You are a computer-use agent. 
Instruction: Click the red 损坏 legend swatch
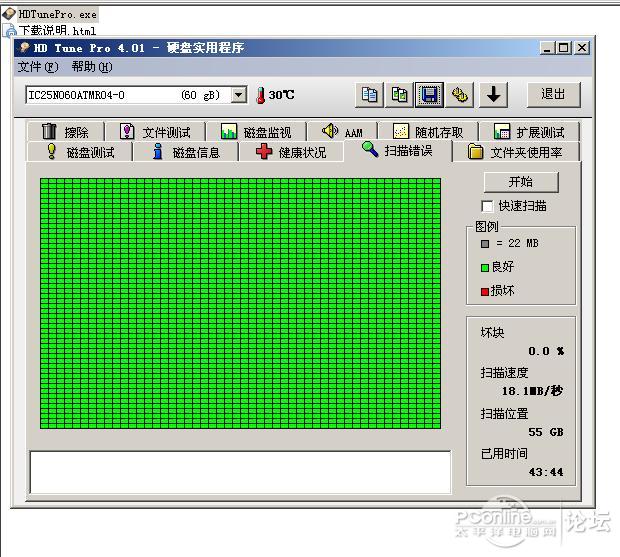click(485, 292)
